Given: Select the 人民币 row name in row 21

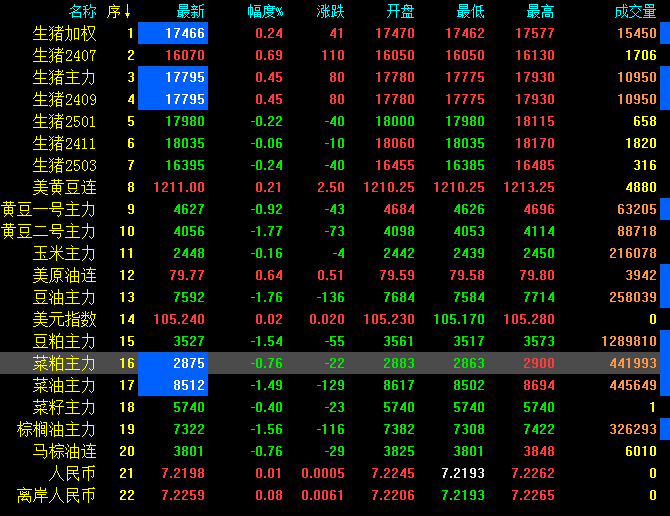Looking at the screenshot, I should tap(73, 473).
